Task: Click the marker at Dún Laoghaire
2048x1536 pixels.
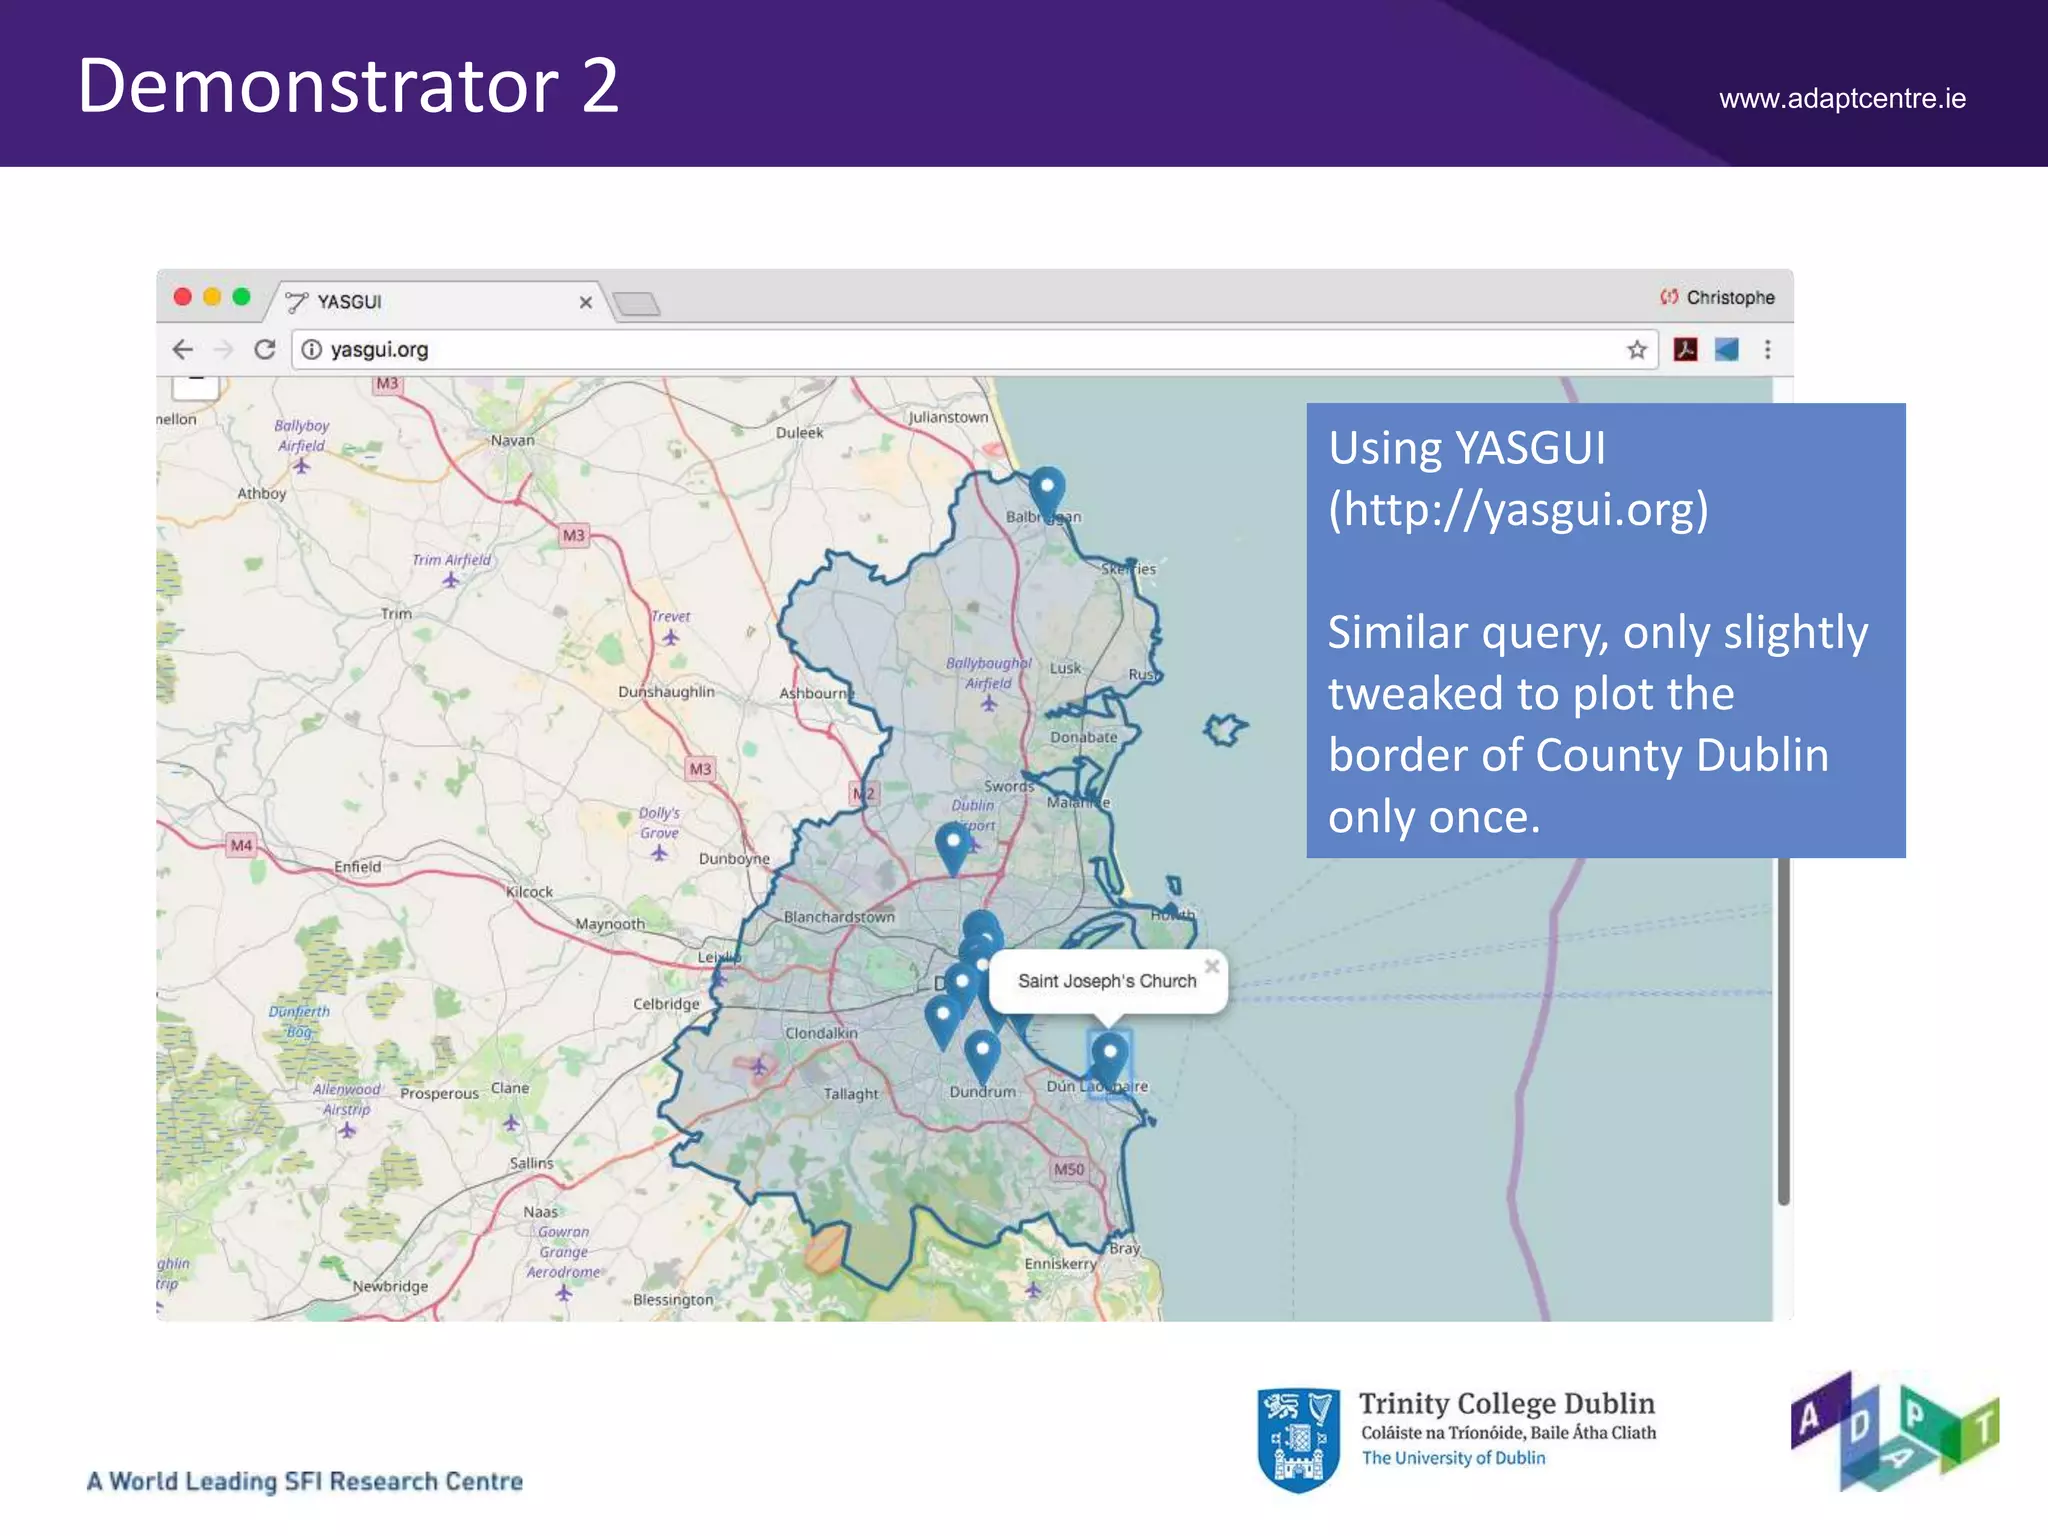Action: coord(1109,1062)
